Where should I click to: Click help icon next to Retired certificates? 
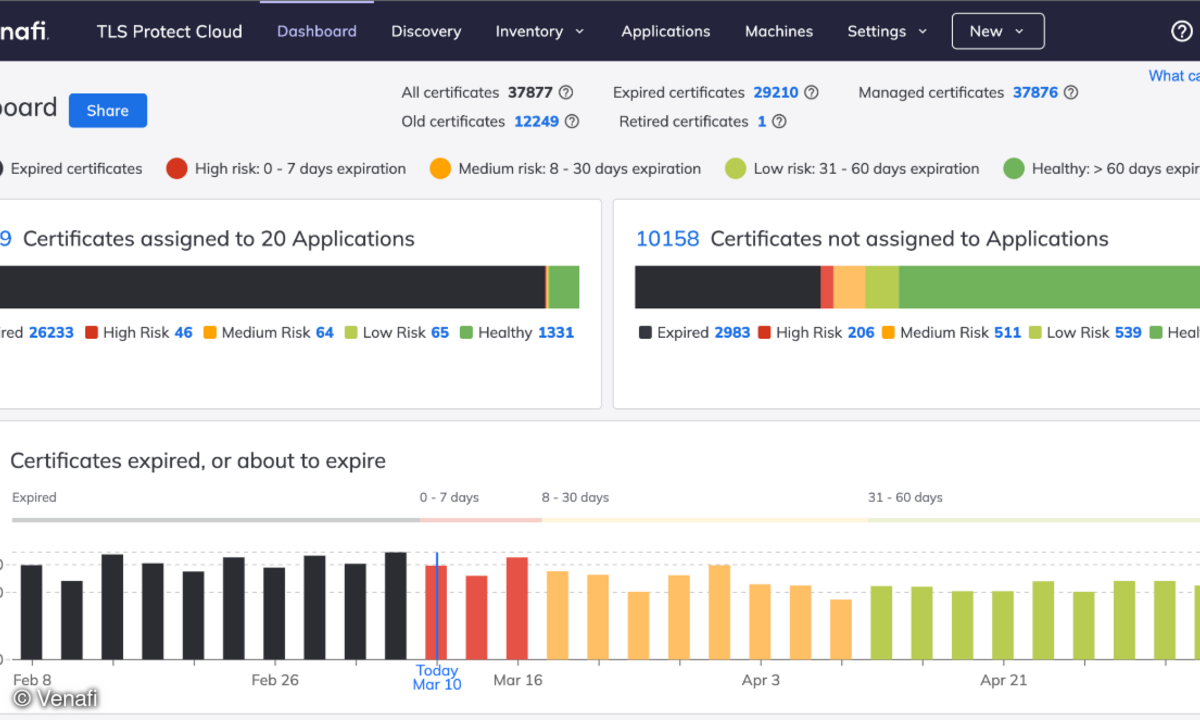[779, 121]
